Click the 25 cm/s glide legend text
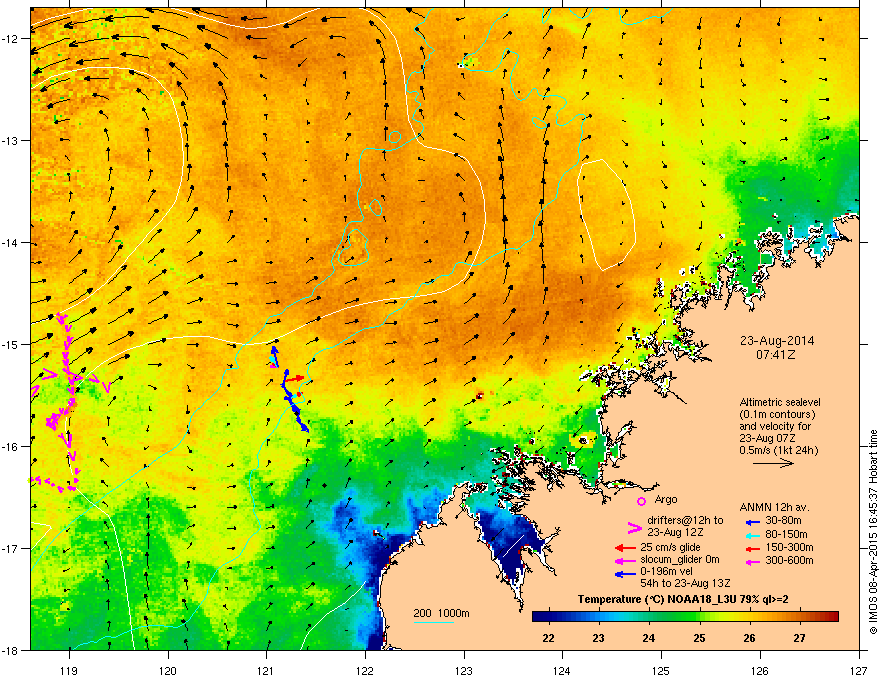Viewport: 880px width, 680px height. 670,547
